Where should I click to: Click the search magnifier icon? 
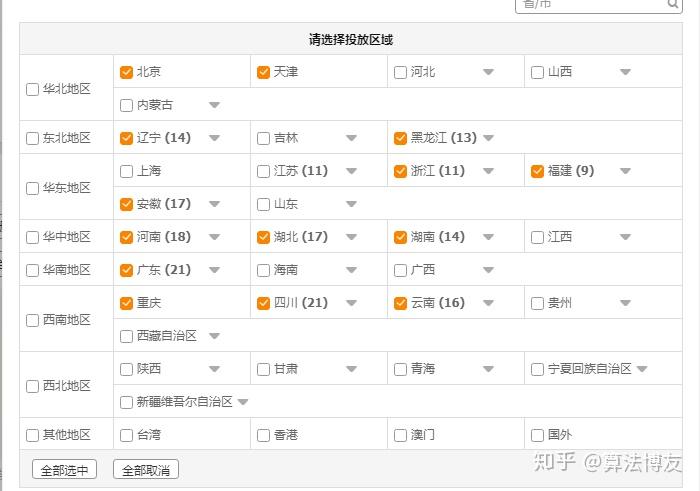(674, 4)
